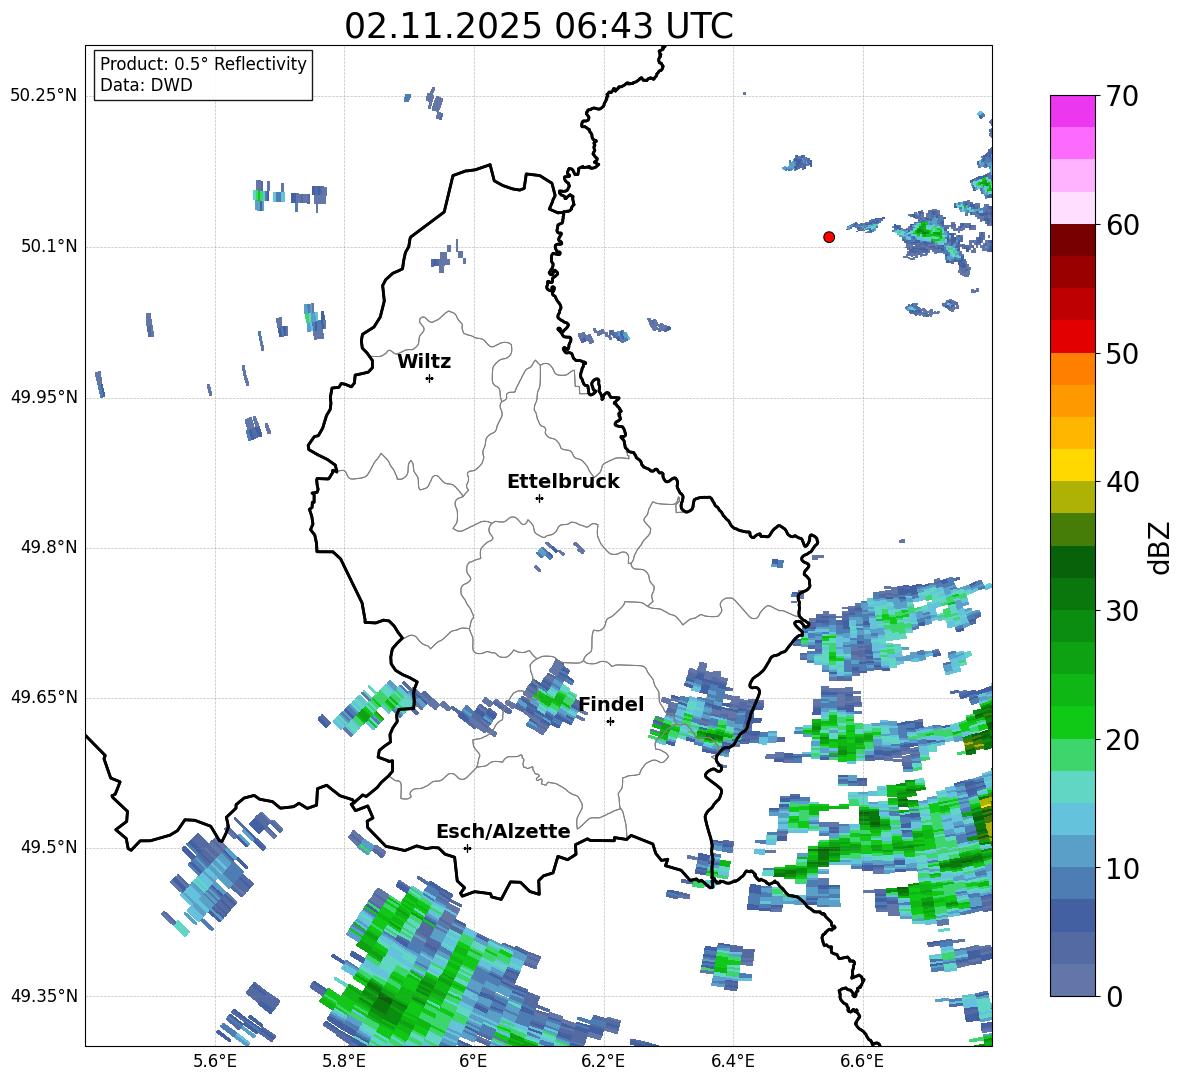Click the 49.35°N latitude label
Image resolution: width=1184 pixels, height=1081 pixels.
pyautogui.click(x=44, y=996)
